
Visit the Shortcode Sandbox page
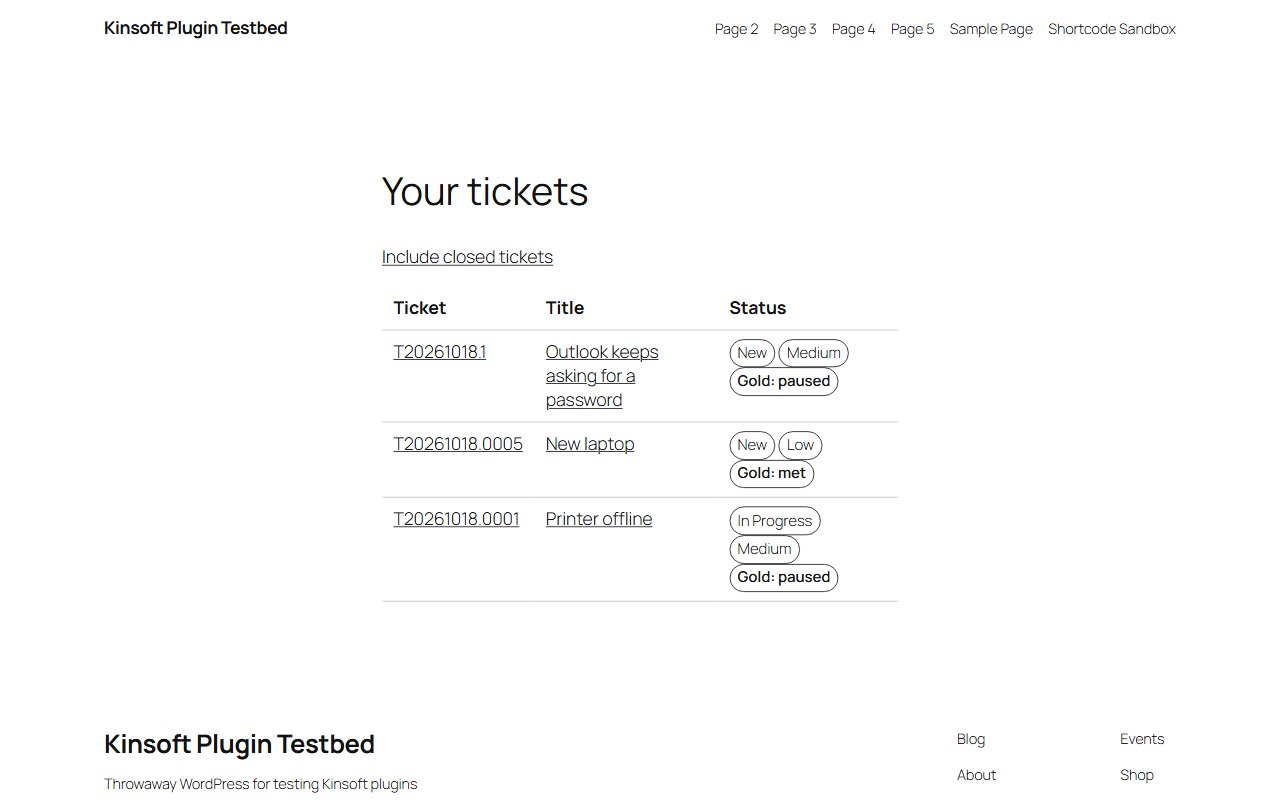tap(1112, 29)
